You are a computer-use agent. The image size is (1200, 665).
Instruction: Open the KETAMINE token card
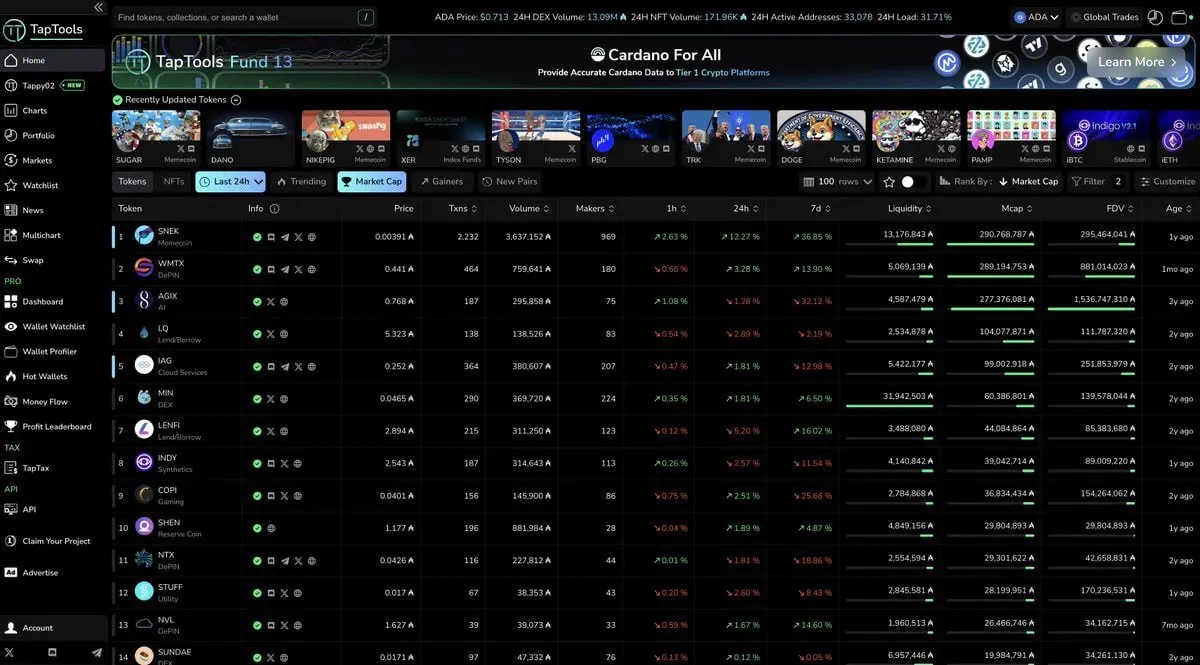tap(916, 138)
